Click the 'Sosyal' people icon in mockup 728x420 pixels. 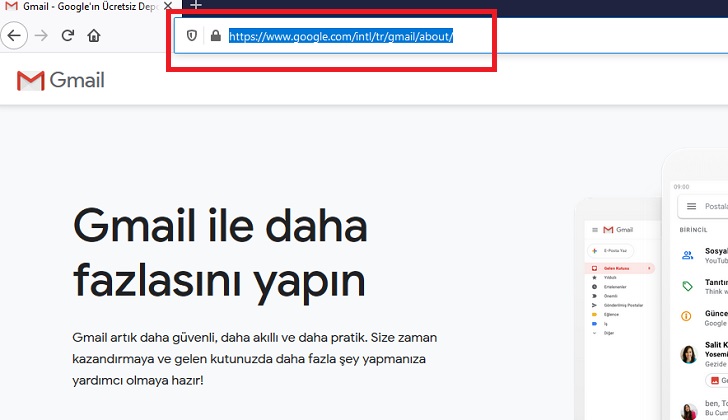coord(688,255)
